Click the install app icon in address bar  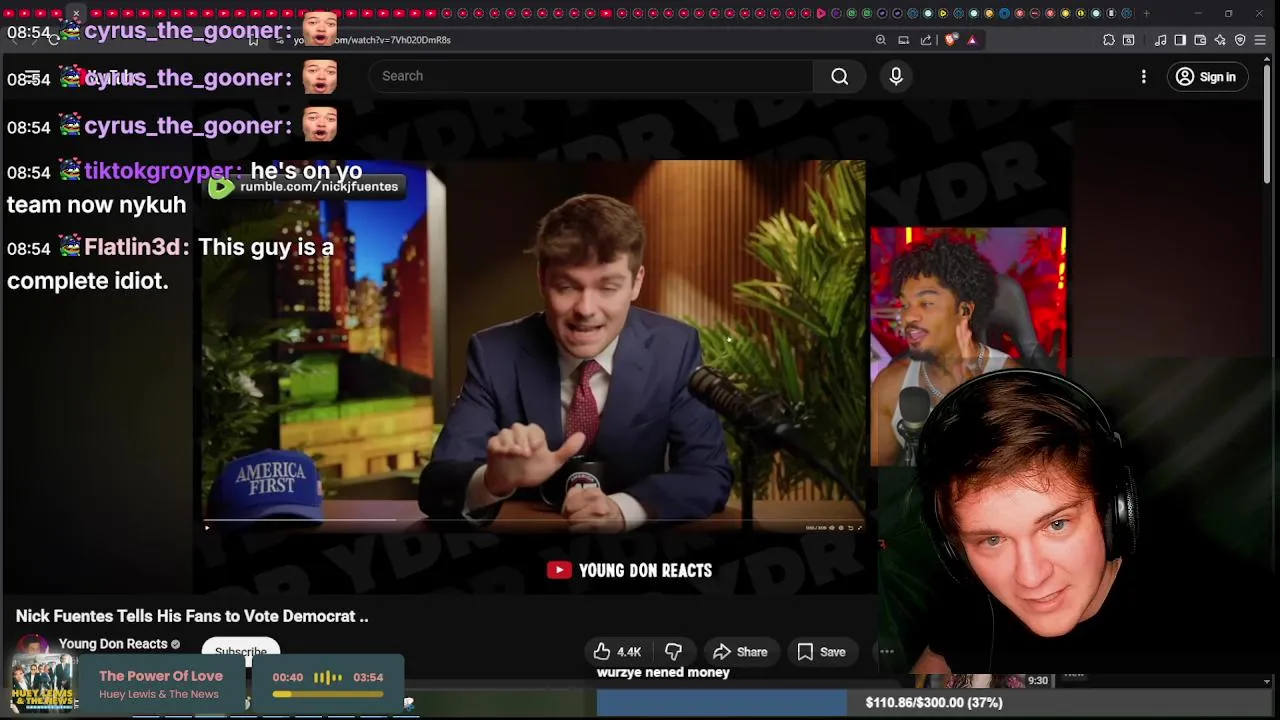coord(903,40)
